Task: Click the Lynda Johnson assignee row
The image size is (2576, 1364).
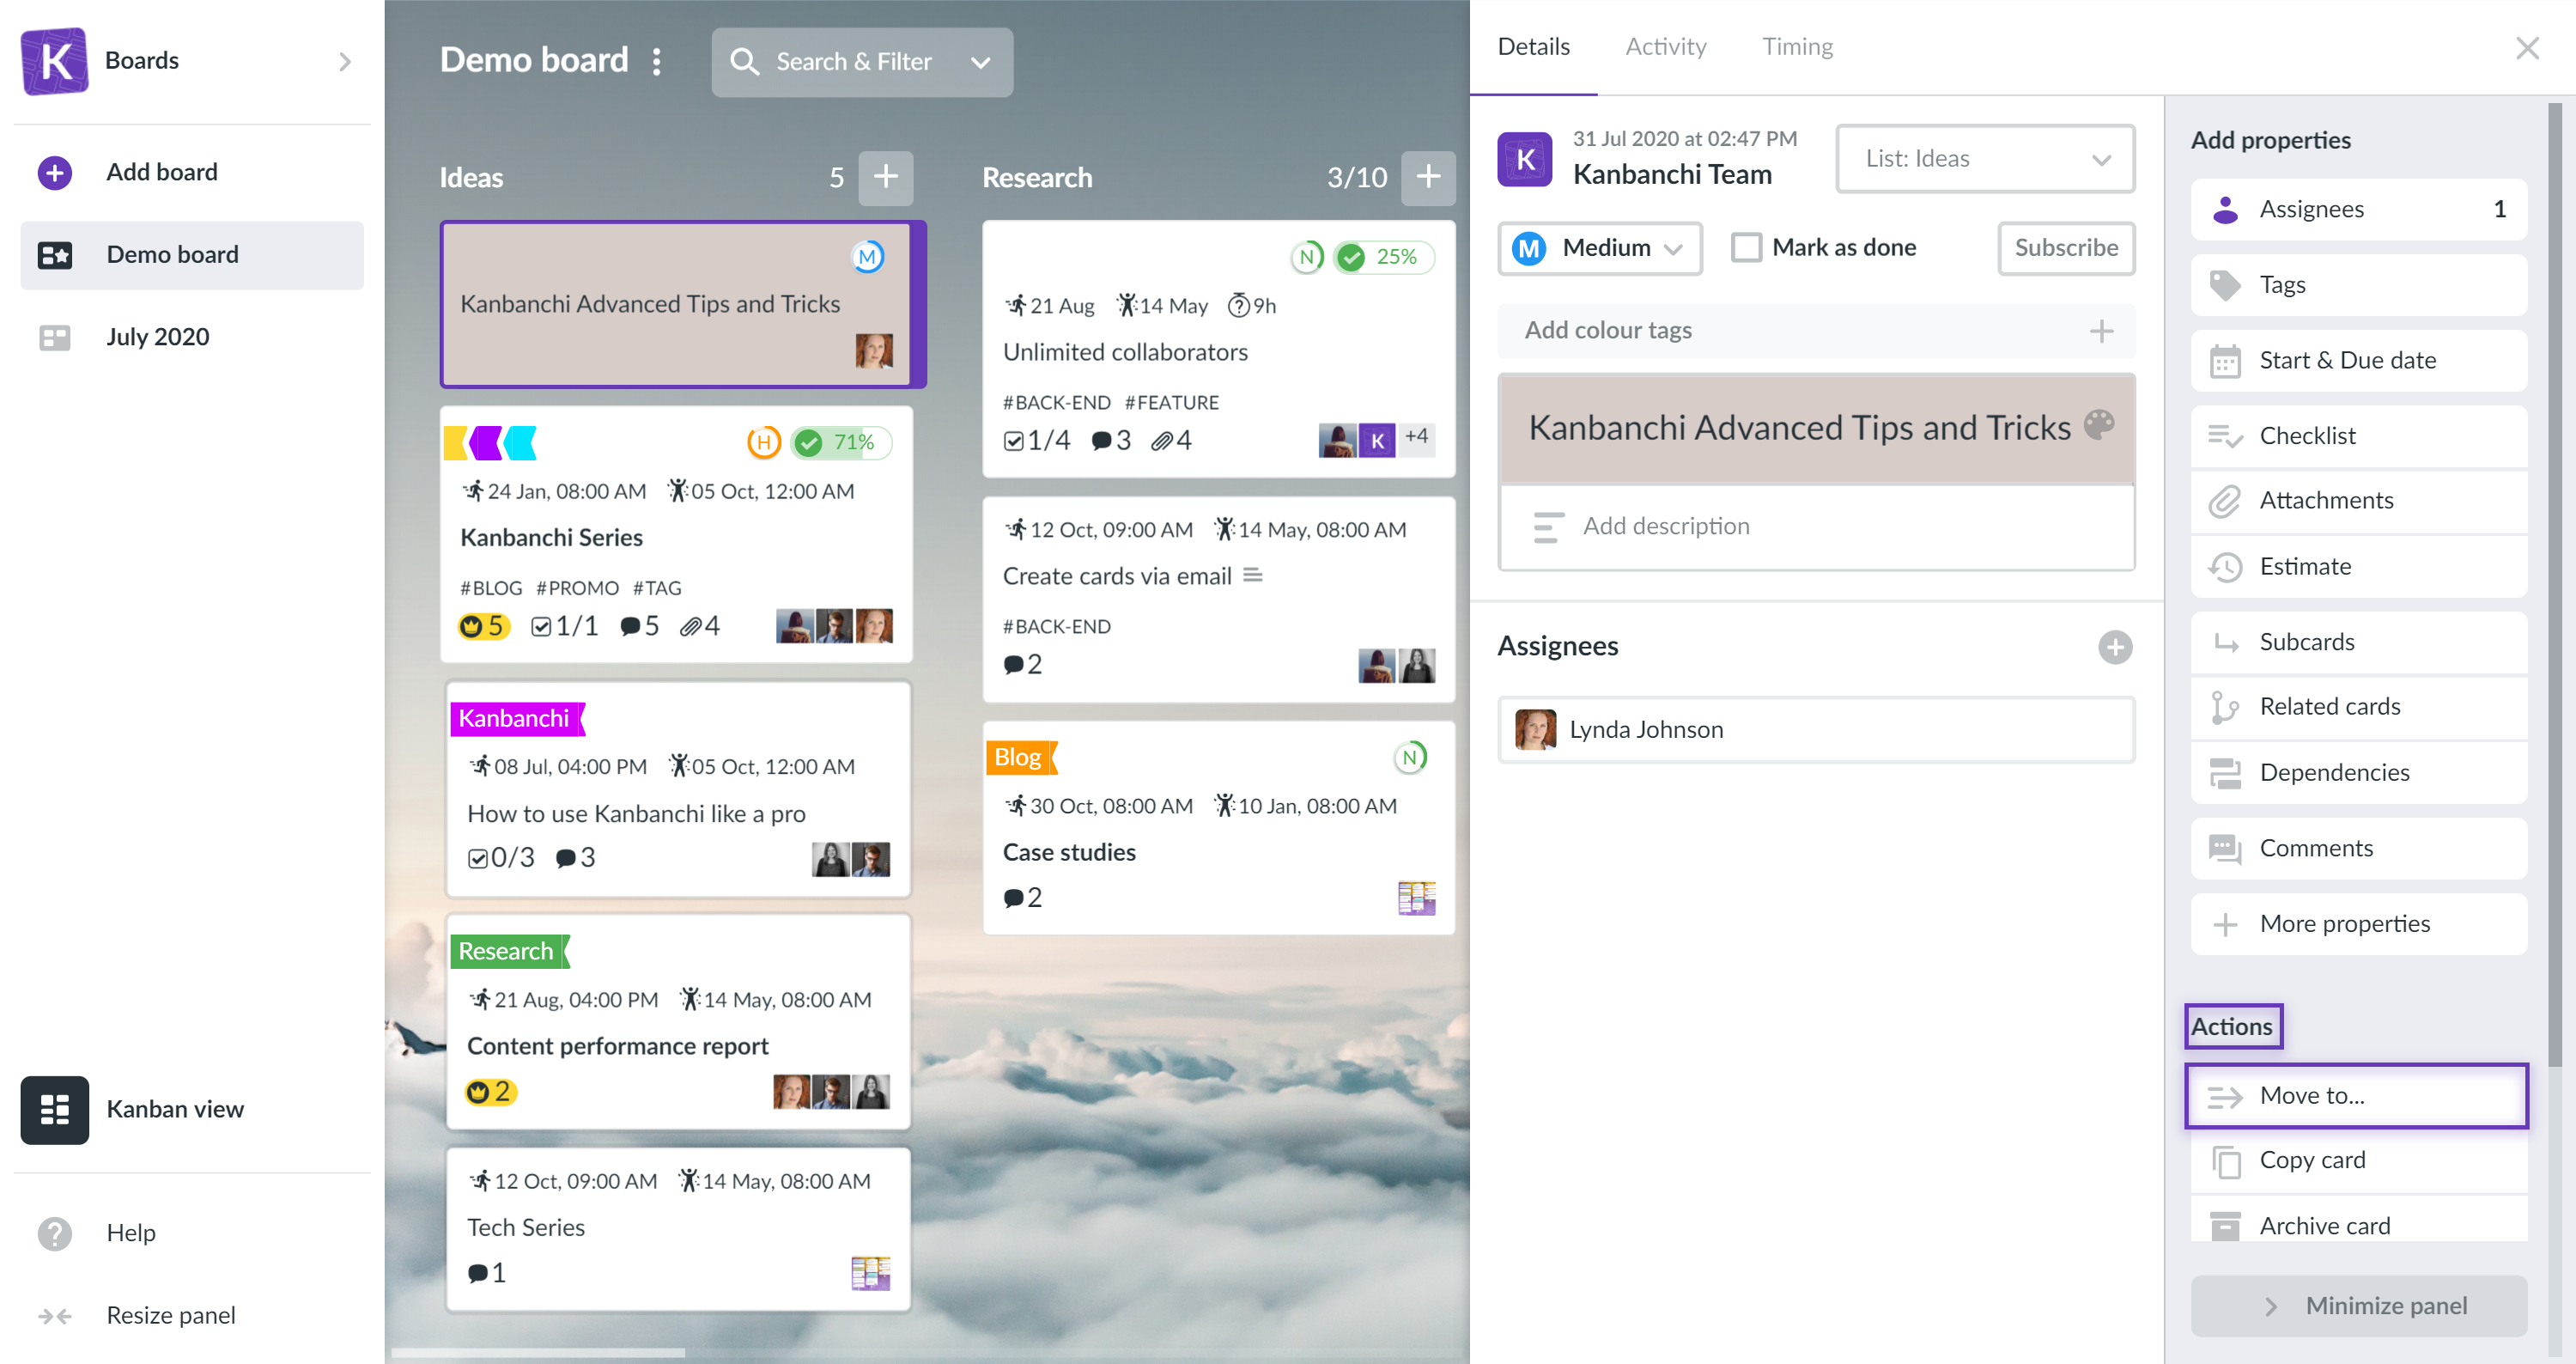Action: (1816, 729)
